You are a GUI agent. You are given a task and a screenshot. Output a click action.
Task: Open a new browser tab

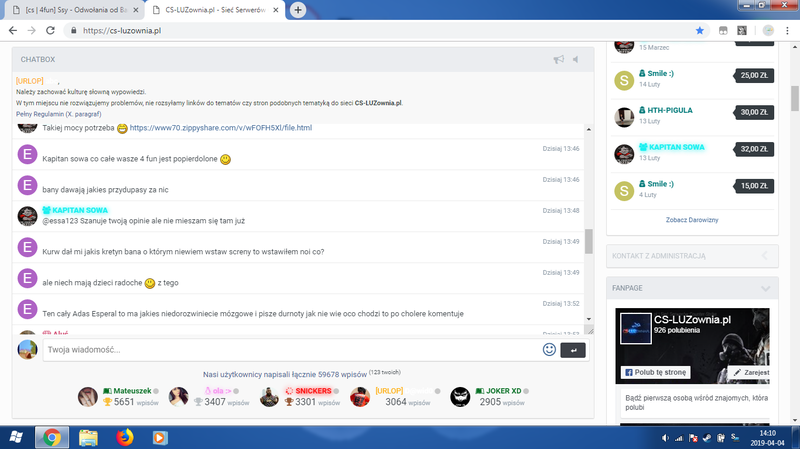pyautogui.click(x=298, y=10)
